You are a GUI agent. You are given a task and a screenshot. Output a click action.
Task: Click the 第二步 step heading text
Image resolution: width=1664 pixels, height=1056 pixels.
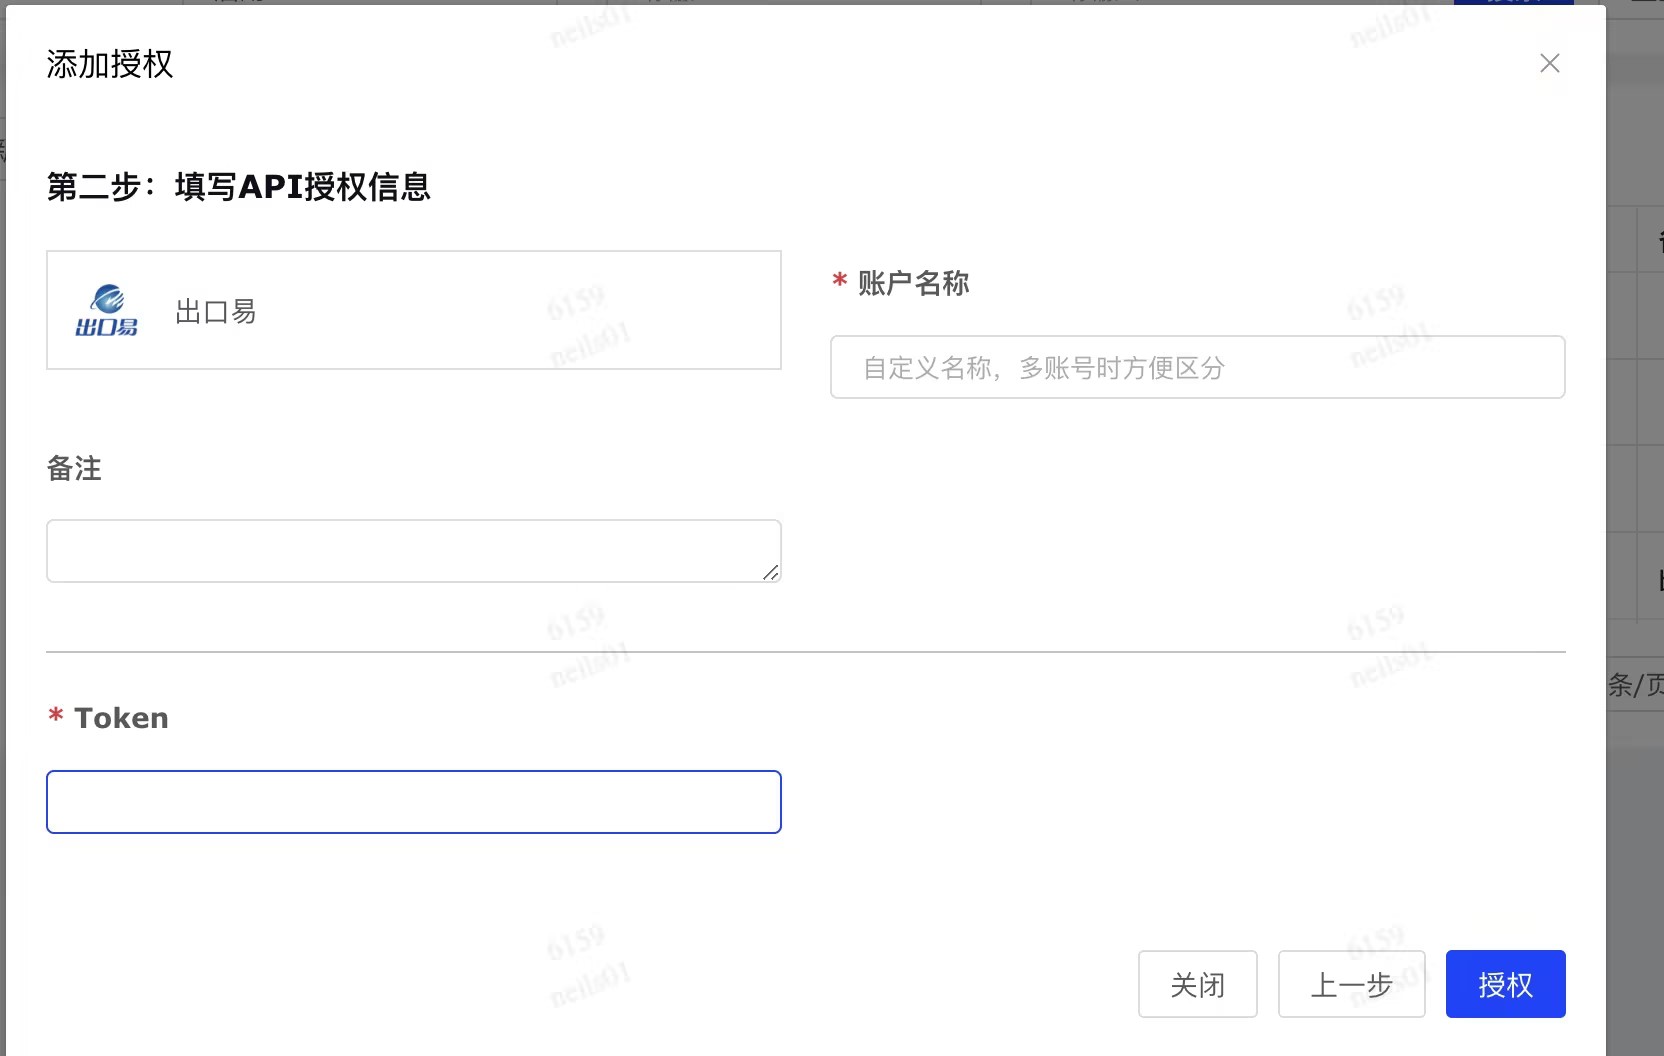238,187
